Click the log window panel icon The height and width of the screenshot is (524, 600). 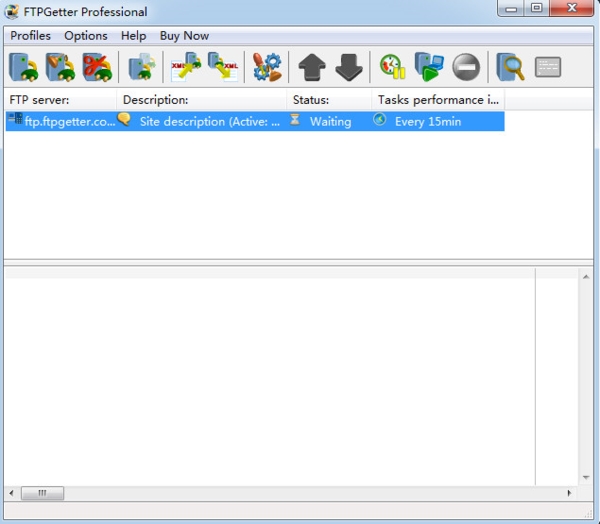point(548,67)
